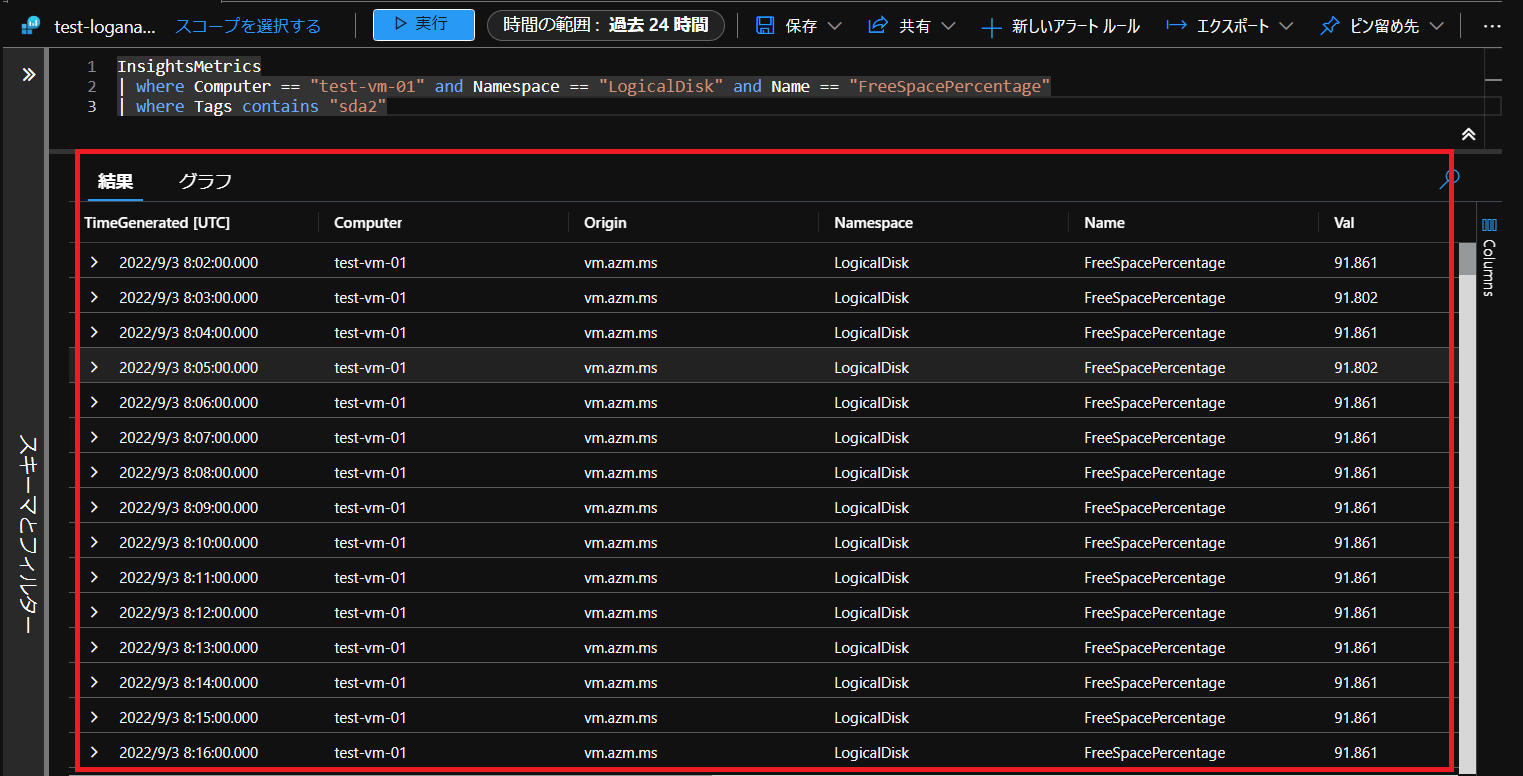1523x776 pixels.
Task: Click the 保存 floppy disk icon
Action: point(765,25)
